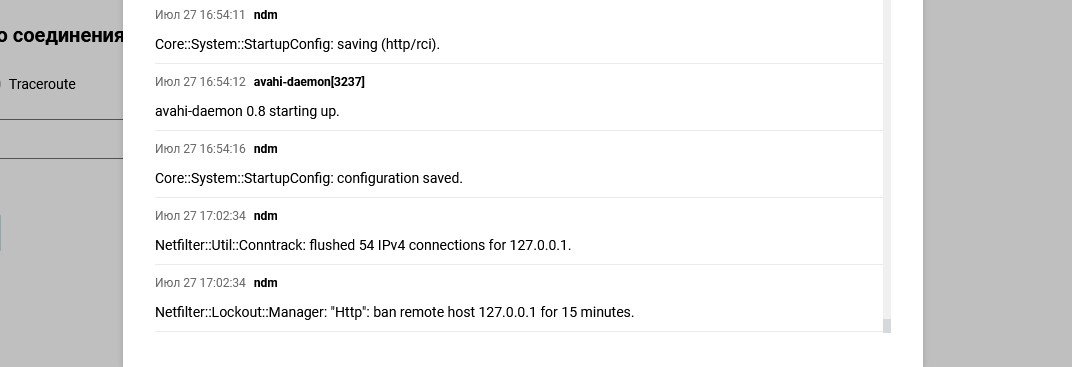Select 'avahi-daemon 0.8 starting up' message
The image size is (1072, 367).
click(247, 111)
